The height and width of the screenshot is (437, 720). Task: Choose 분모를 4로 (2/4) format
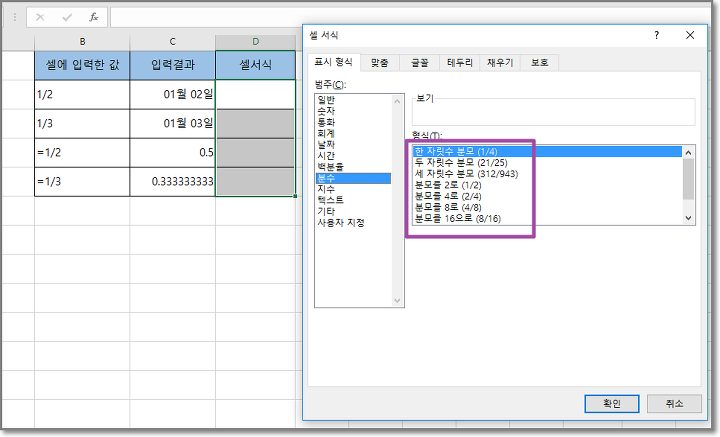(x=547, y=196)
